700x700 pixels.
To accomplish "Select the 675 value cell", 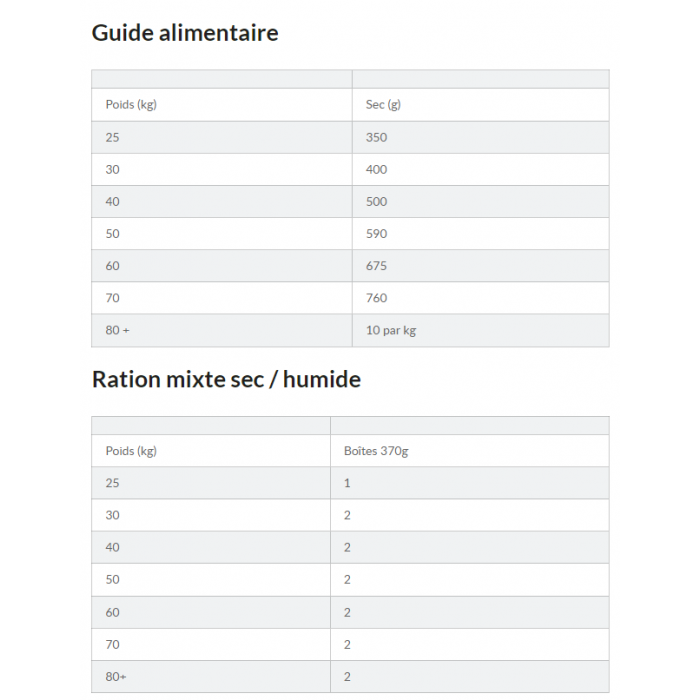I will [x=376, y=265].
